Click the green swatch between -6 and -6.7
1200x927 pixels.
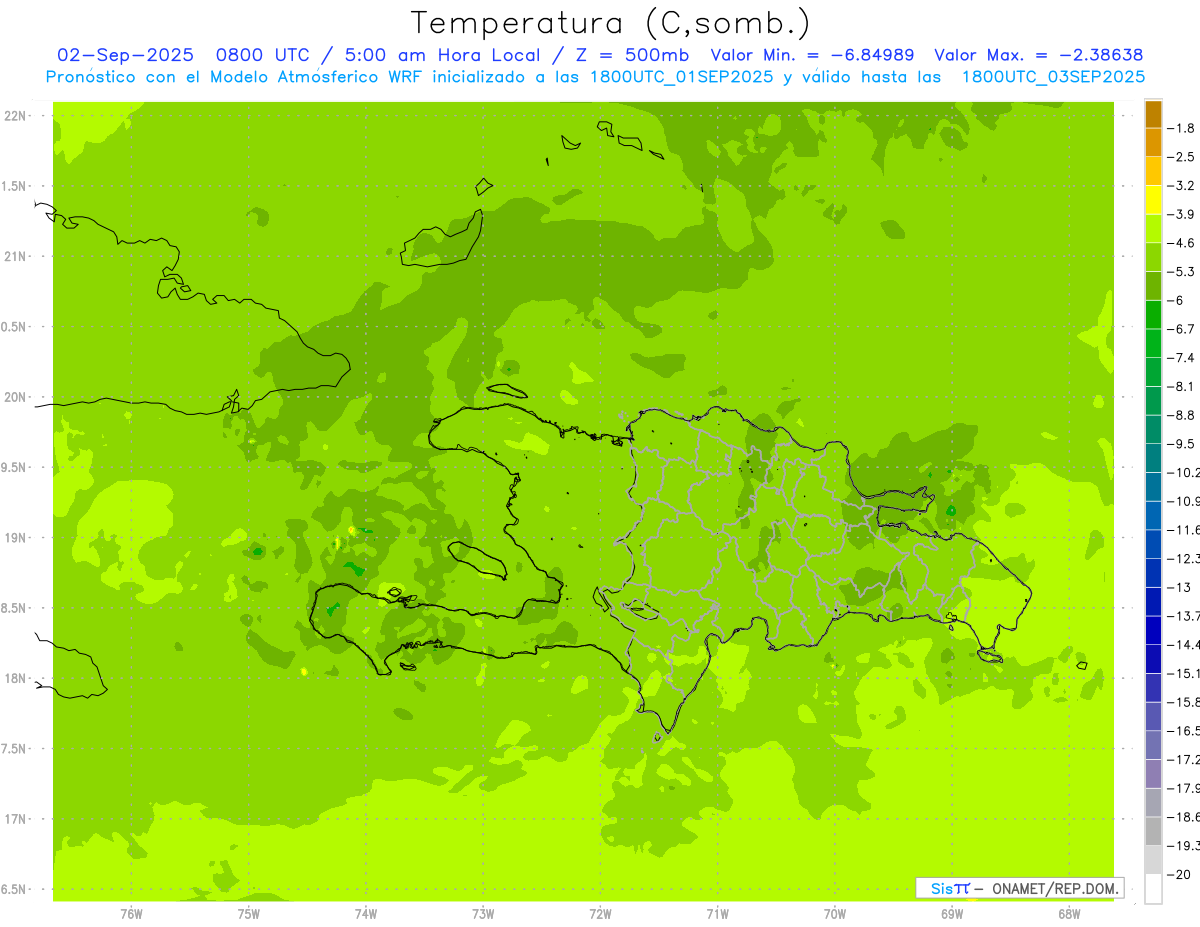[1153, 314]
